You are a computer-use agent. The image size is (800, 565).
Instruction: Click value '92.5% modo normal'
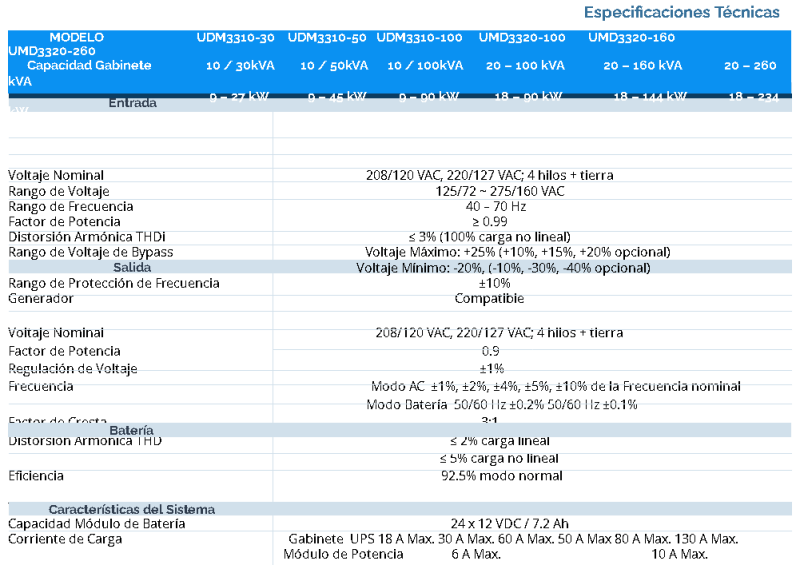coord(502,477)
